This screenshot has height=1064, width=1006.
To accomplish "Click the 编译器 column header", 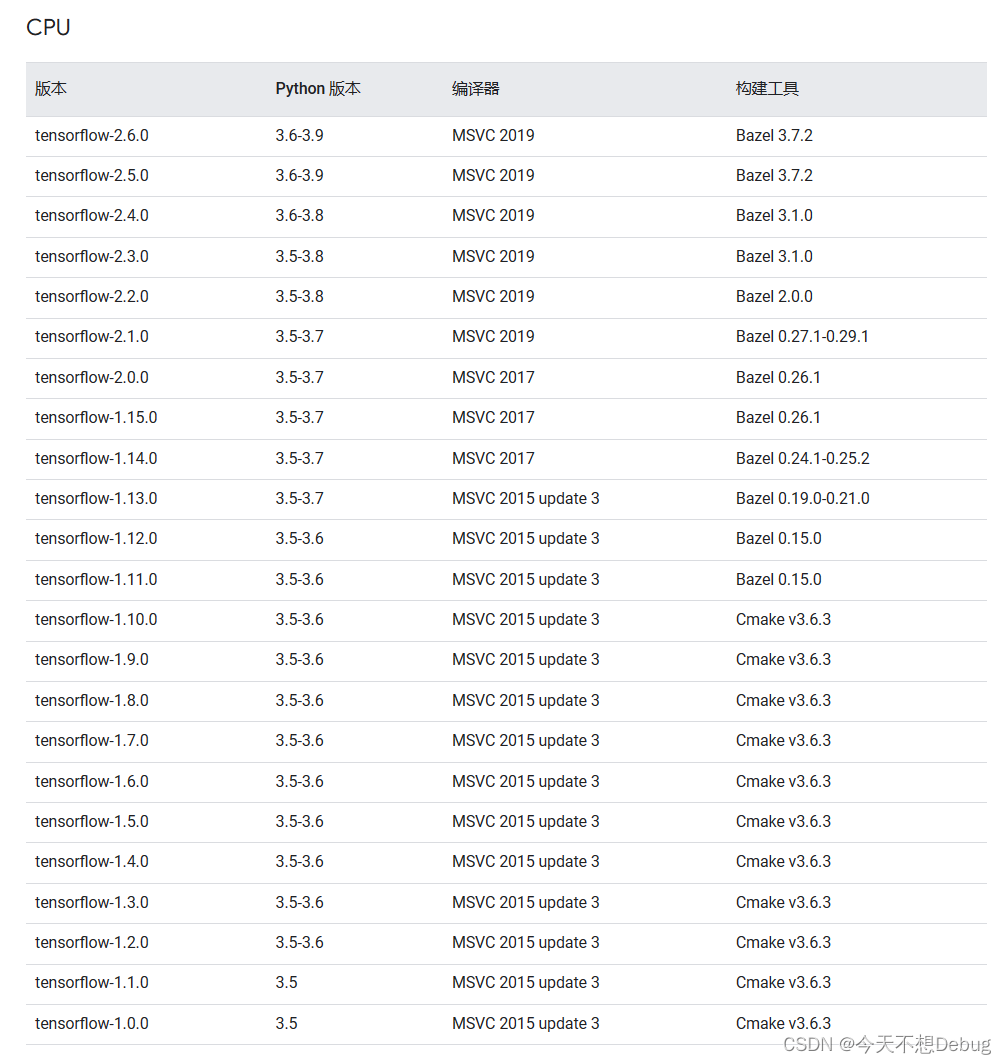I will tap(476, 89).
